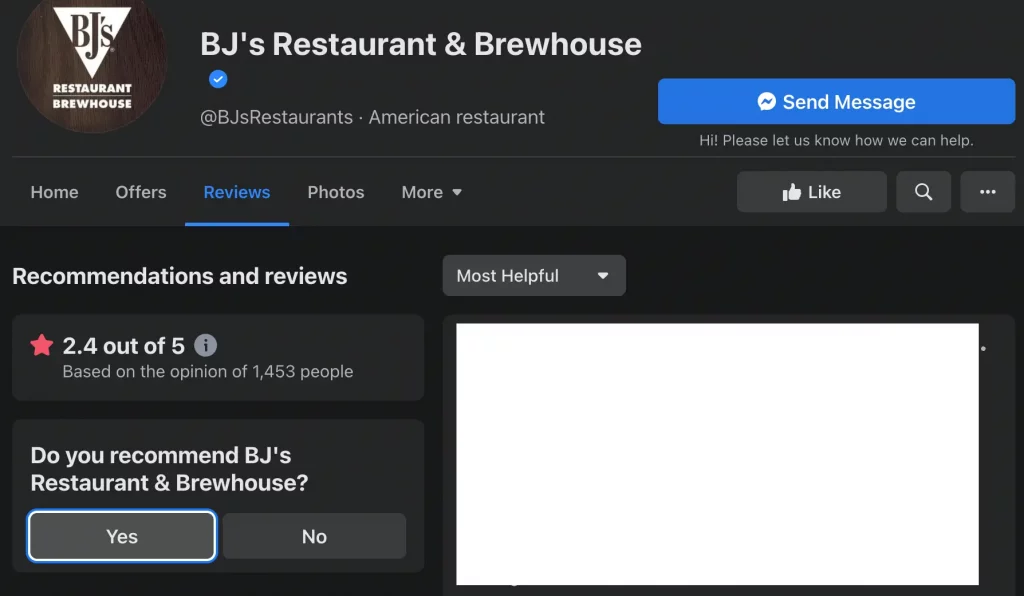
Task: Click the @BJsRestaurants handle text
Action: click(x=276, y=118)
